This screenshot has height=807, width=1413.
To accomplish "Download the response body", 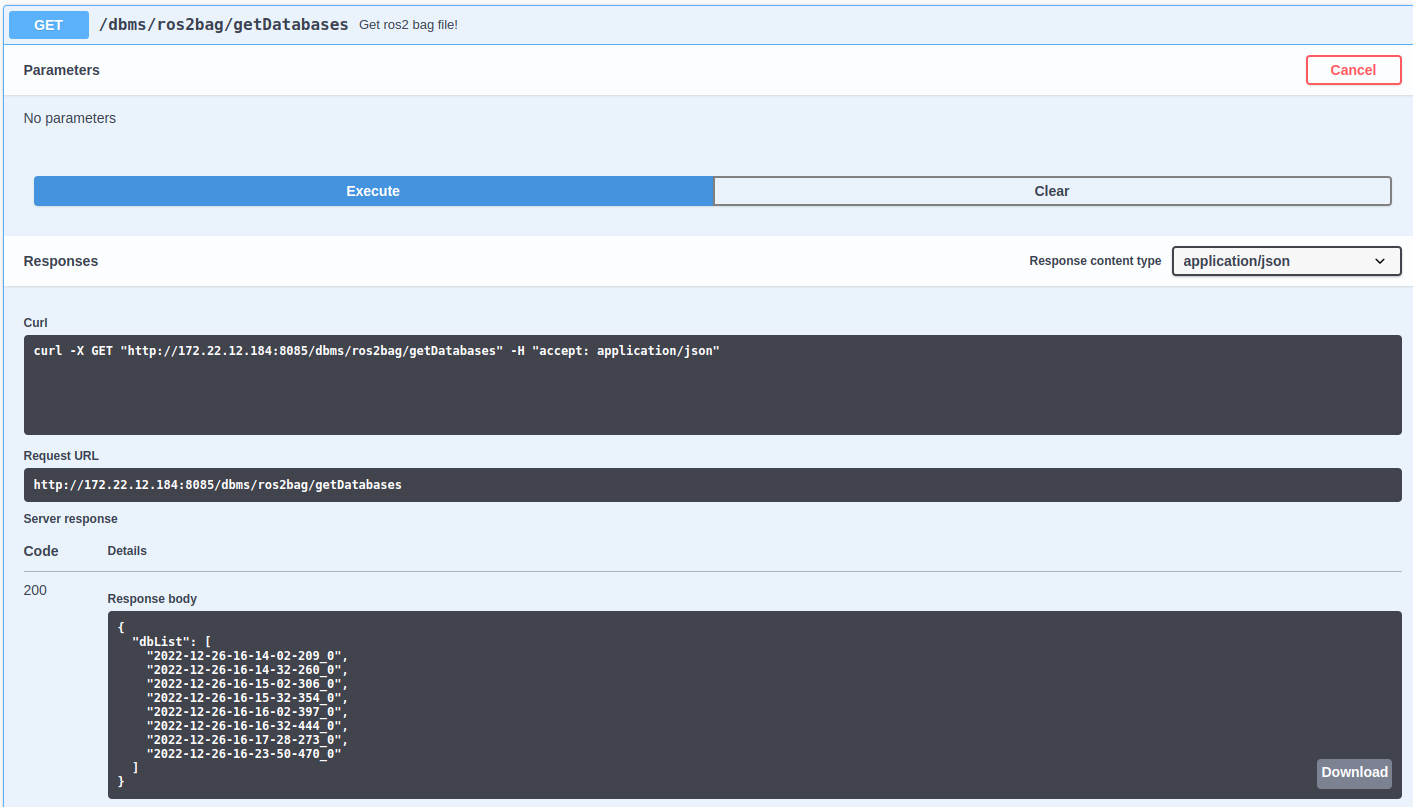I will click(x=1354, y=773).
